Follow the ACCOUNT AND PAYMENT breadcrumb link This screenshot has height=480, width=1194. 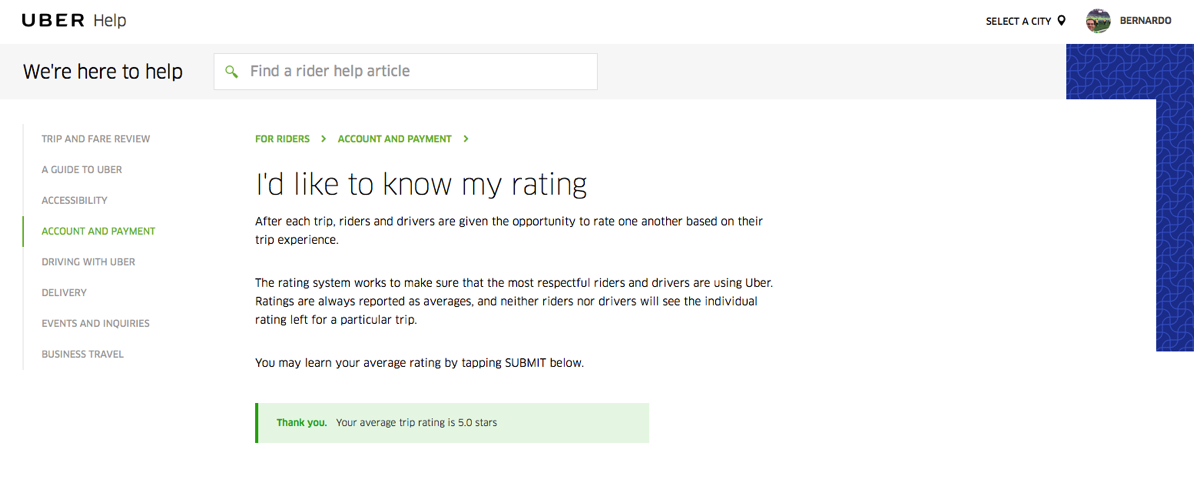(x=394, y=139)
